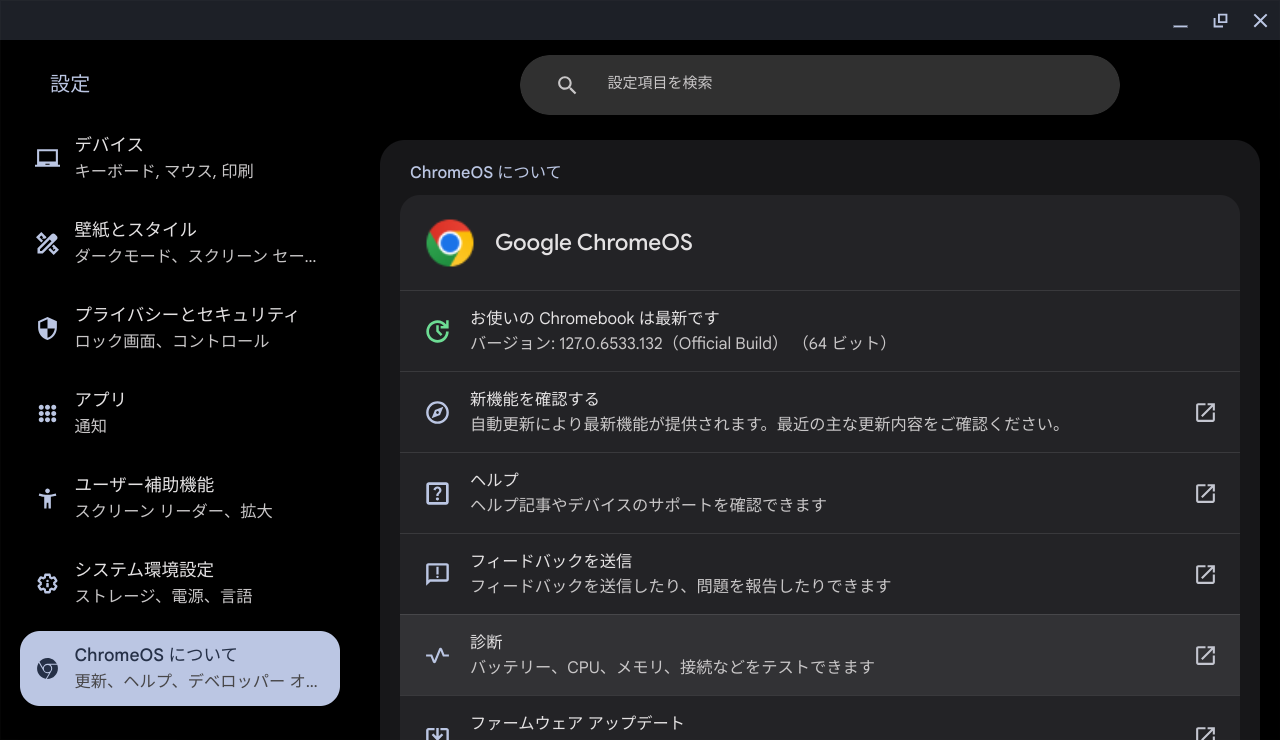1280x740 pixels.
Task: Click the Google ChromeOS logo
Action: pos(450,242)
